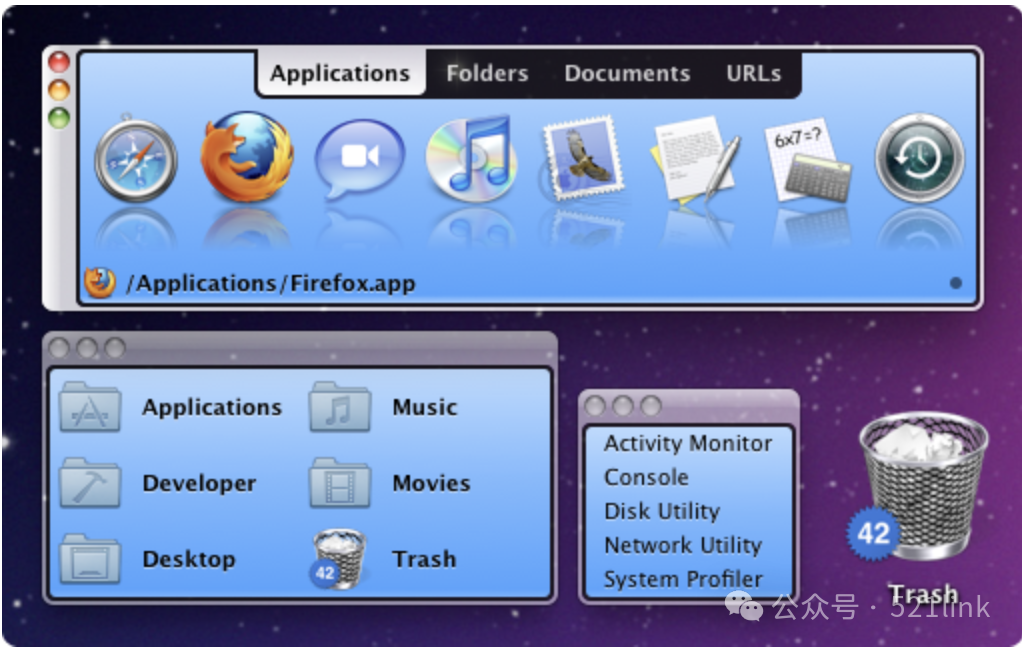Open Console from the list
This screenshot has height=648, width=1022.
(x=646, y=477)
